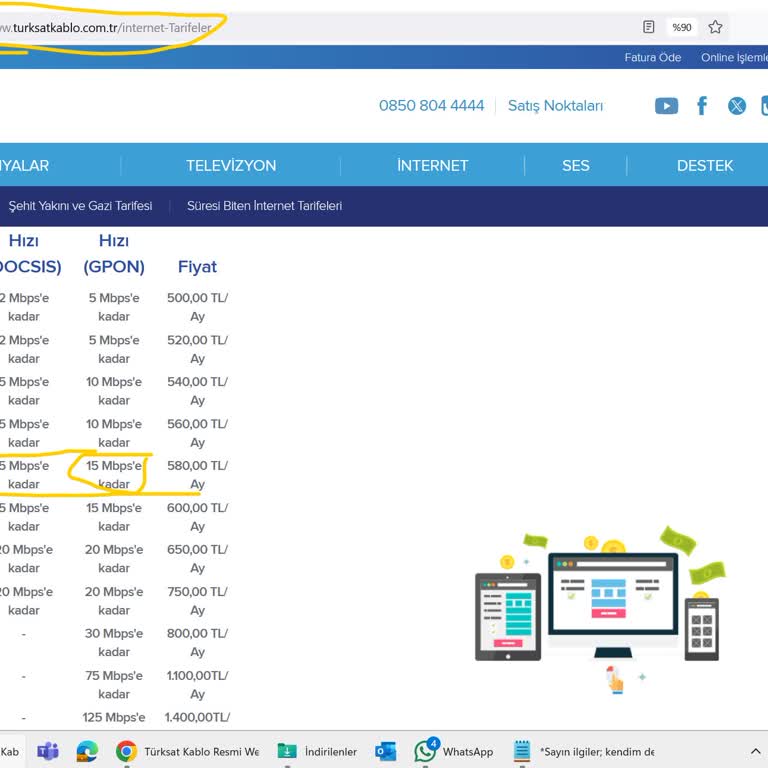Viewport: 768px width, 768px height.
Task: Select the 1.100,00TL/Ay price cell
Action: 197,684
